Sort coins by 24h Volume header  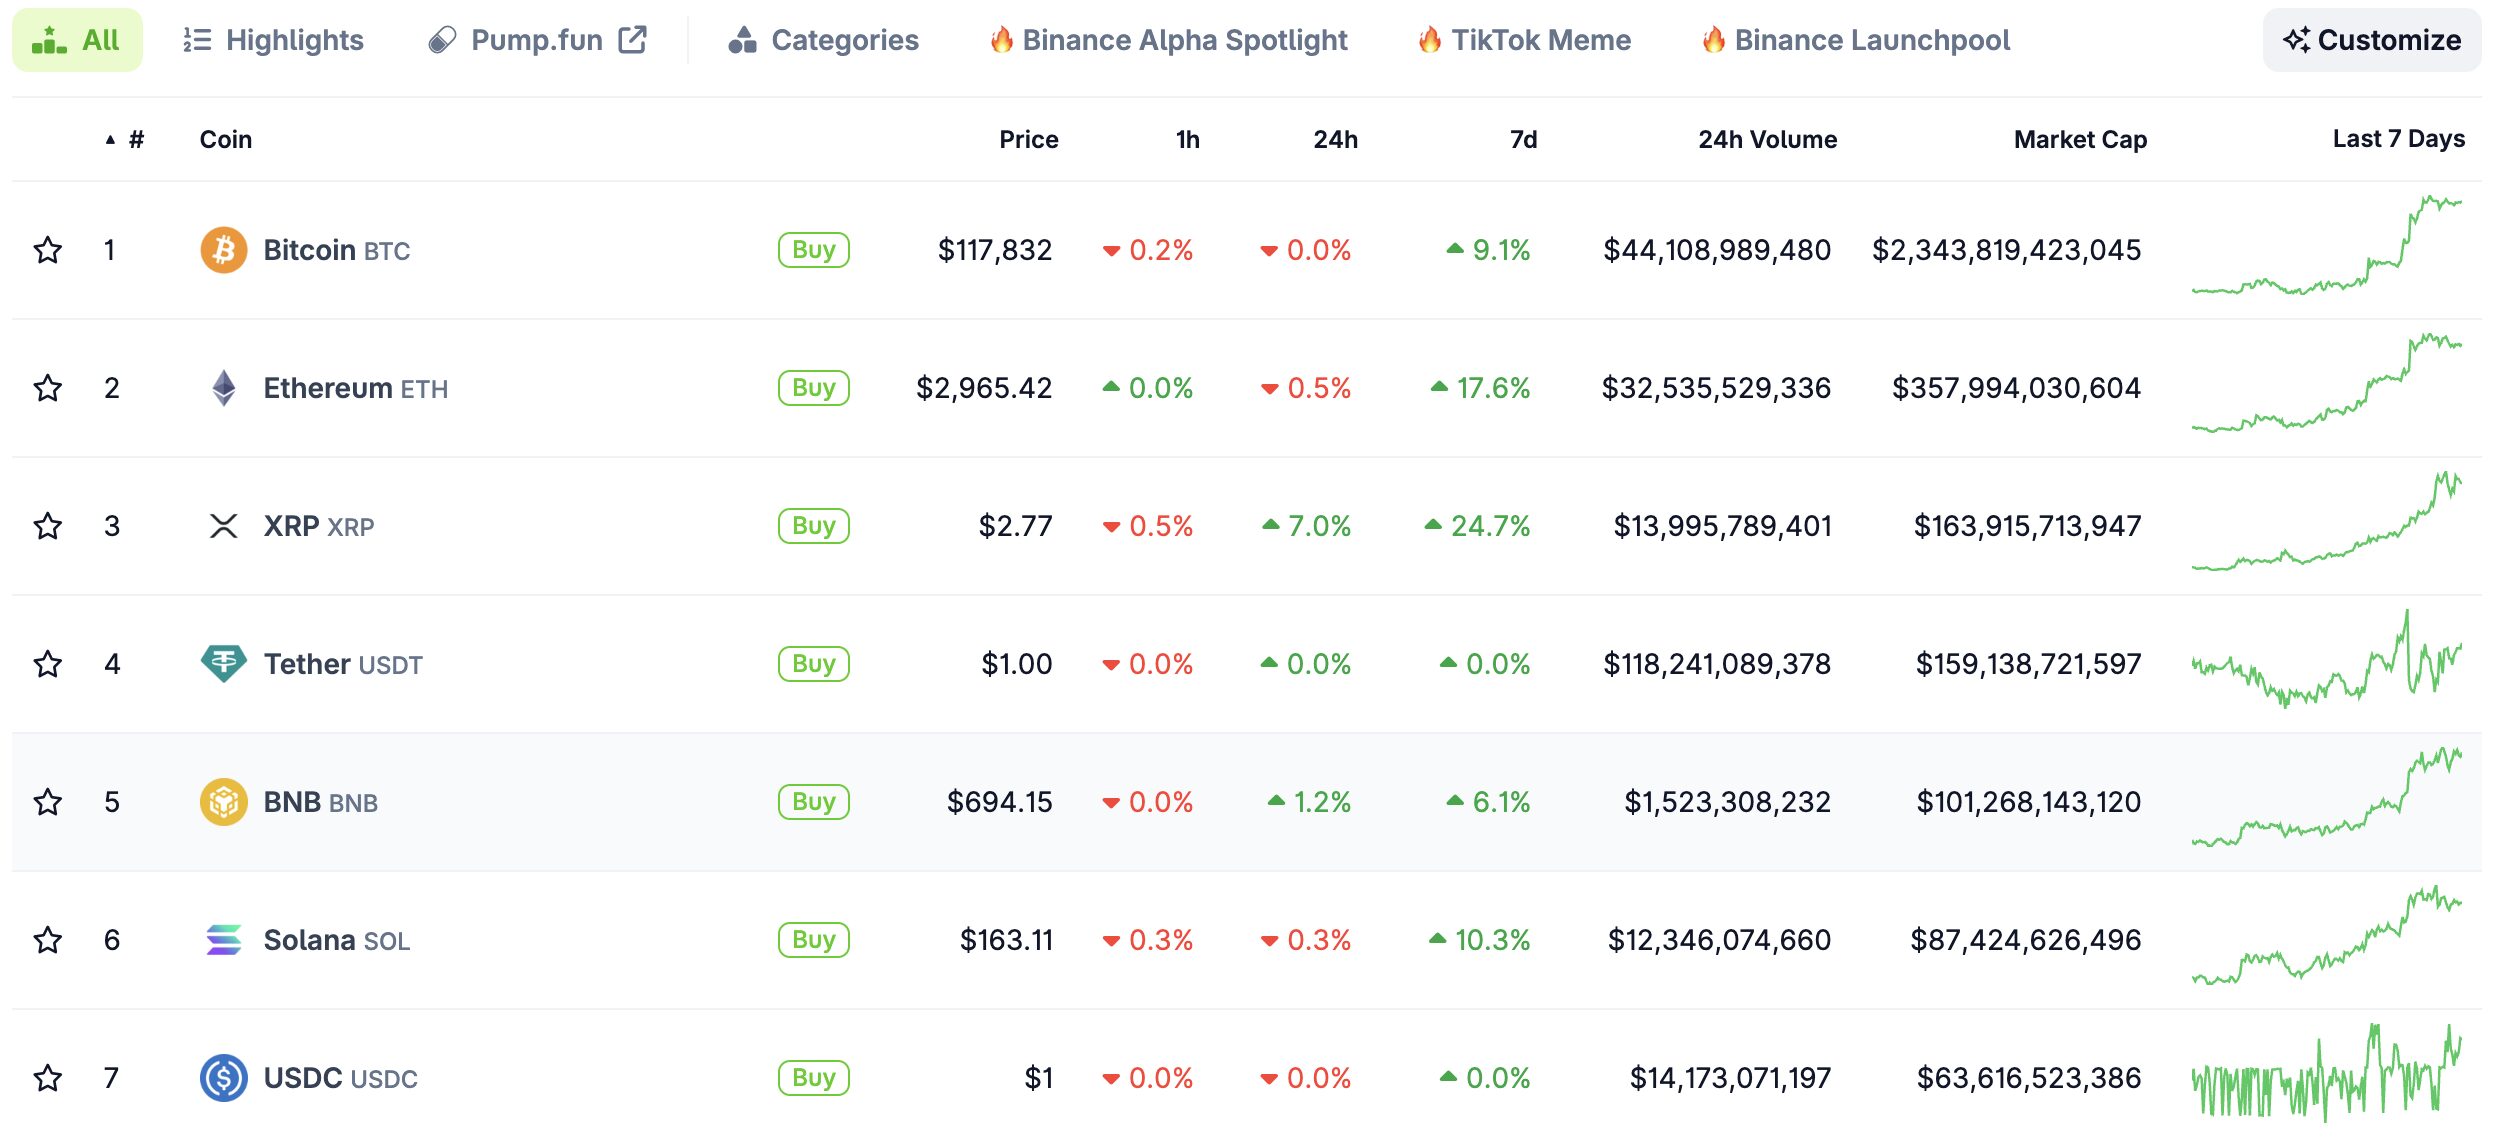1767,140
